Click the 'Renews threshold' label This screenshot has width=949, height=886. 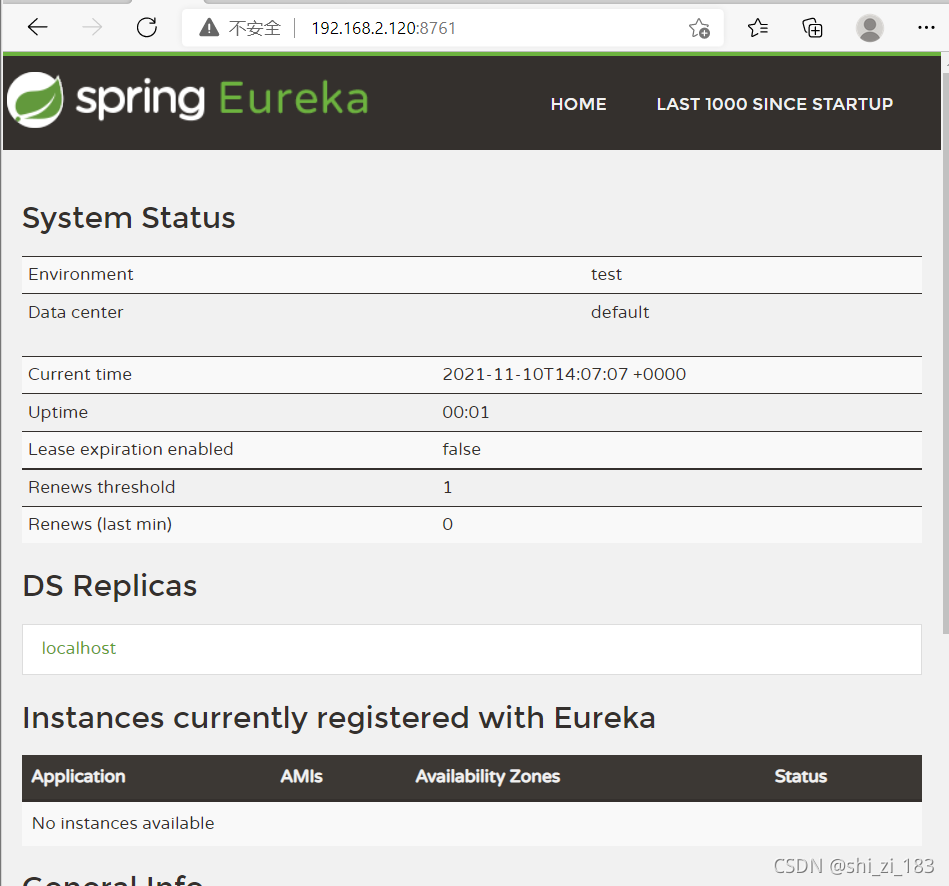click(x=102, y=487)
